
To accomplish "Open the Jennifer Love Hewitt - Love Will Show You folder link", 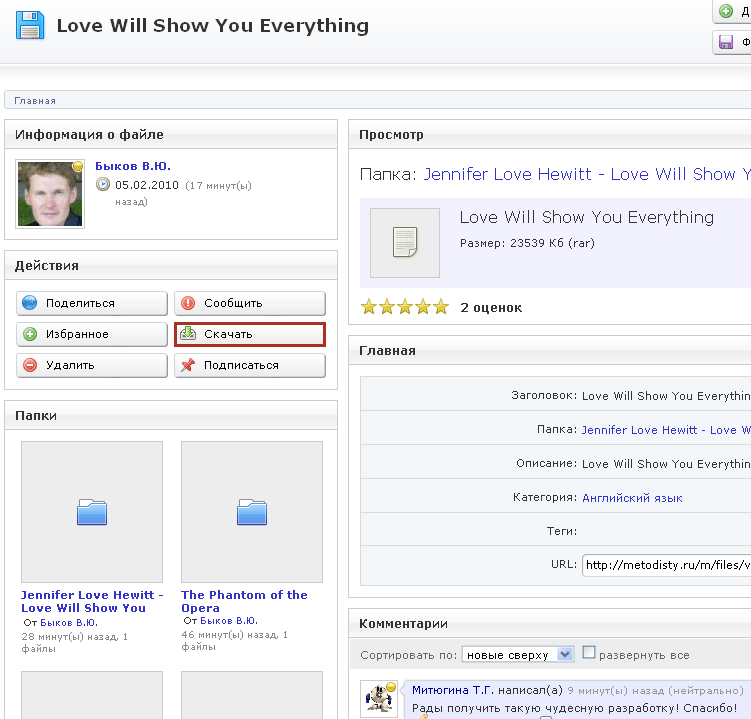I will pyautogui.click(x=92, y=601).
